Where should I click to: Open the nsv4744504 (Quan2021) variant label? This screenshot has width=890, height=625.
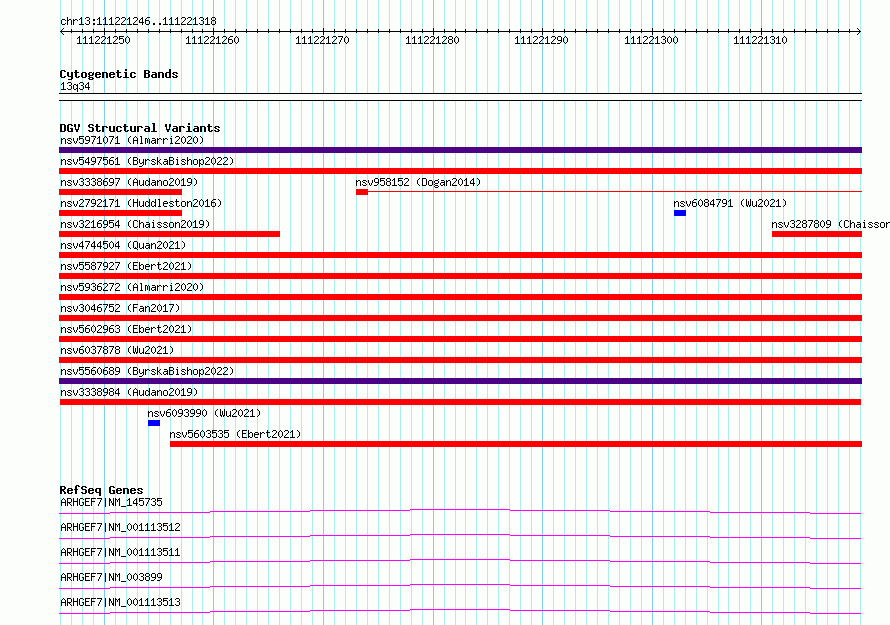(123, 245)
